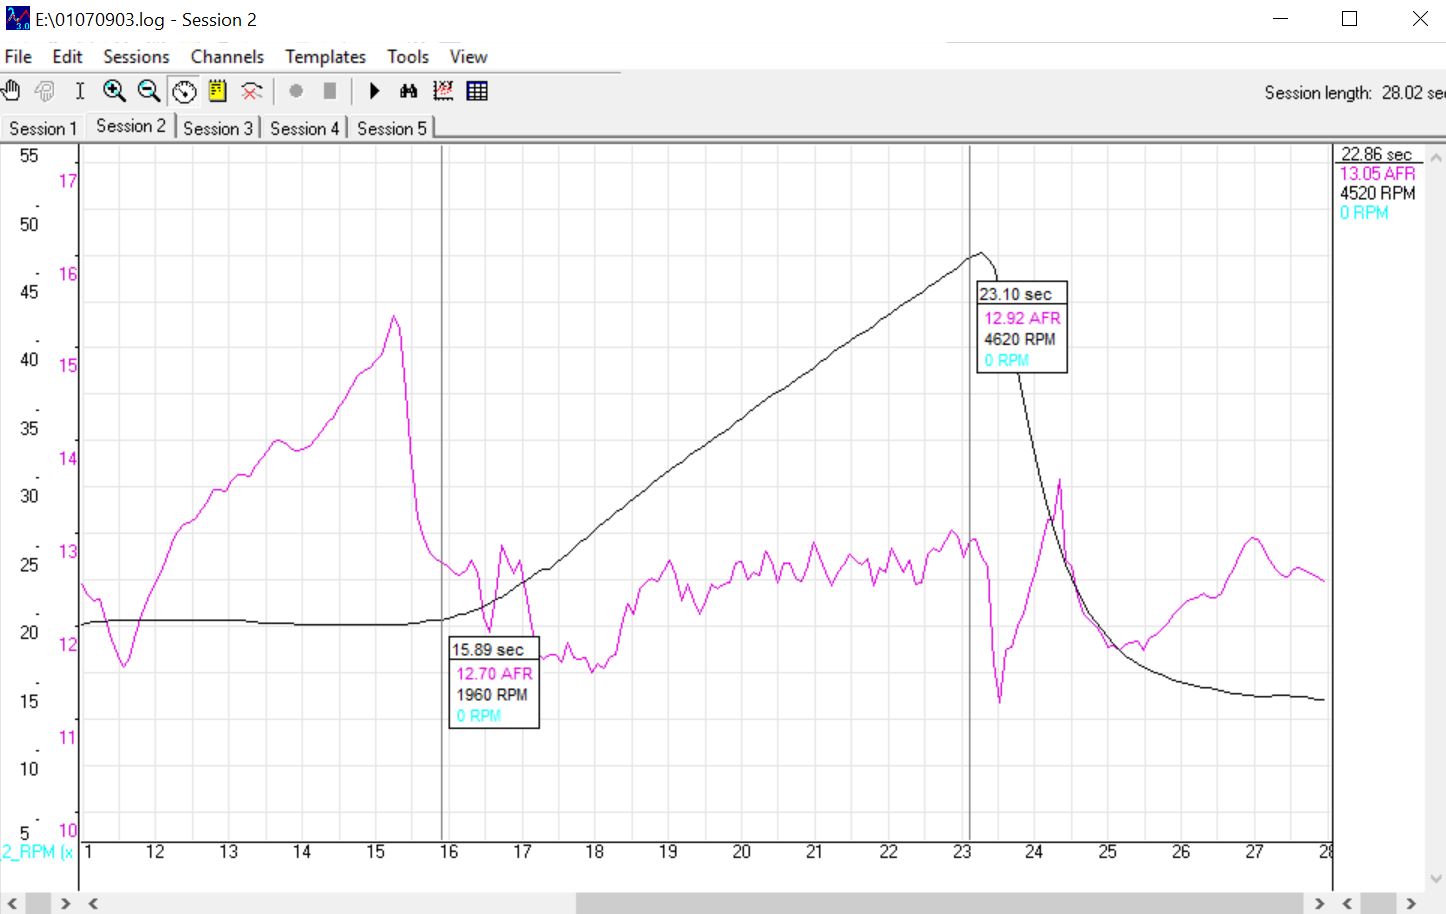
Task: Open the File menu
Action: click(18, 57)
